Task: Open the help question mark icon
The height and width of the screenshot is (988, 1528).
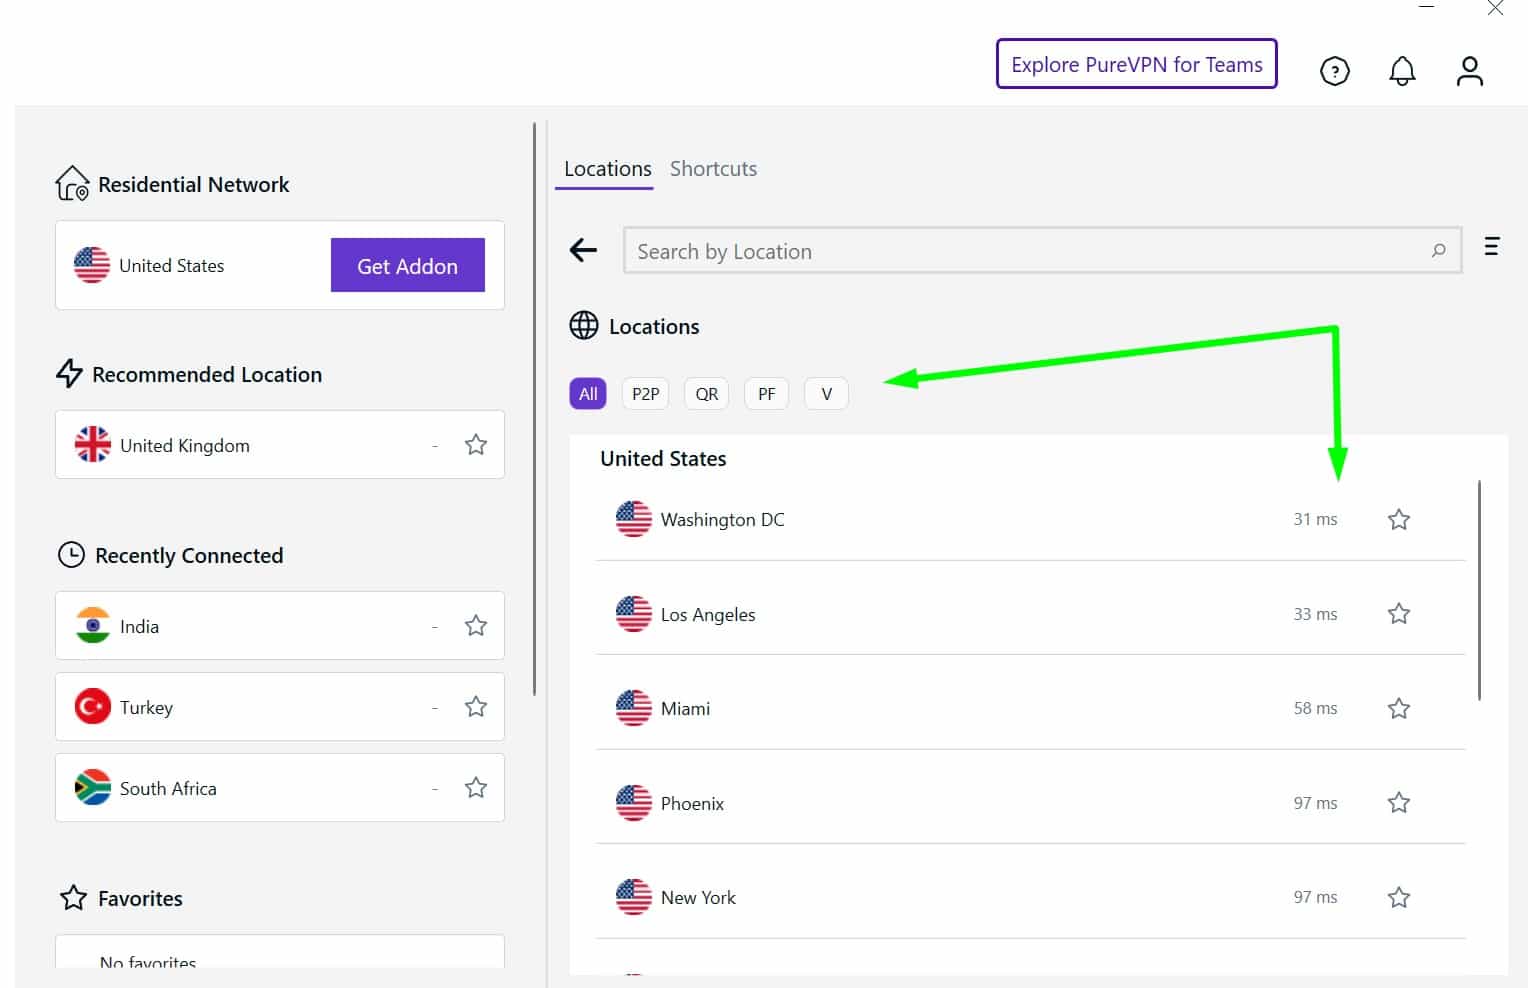Action: (x=1335, y=71)
